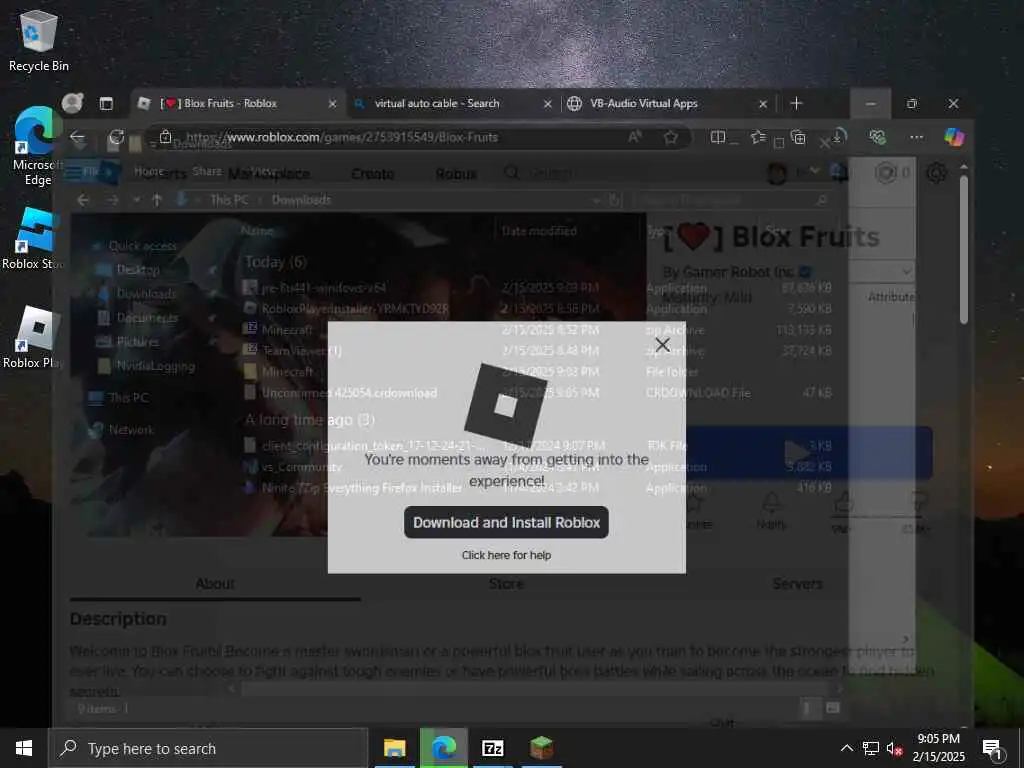Image resolution: width=1024 pixels, height=768 pixels.
Task: Open Copilot in Edge toolbar
Action: (x=954, y=137)
